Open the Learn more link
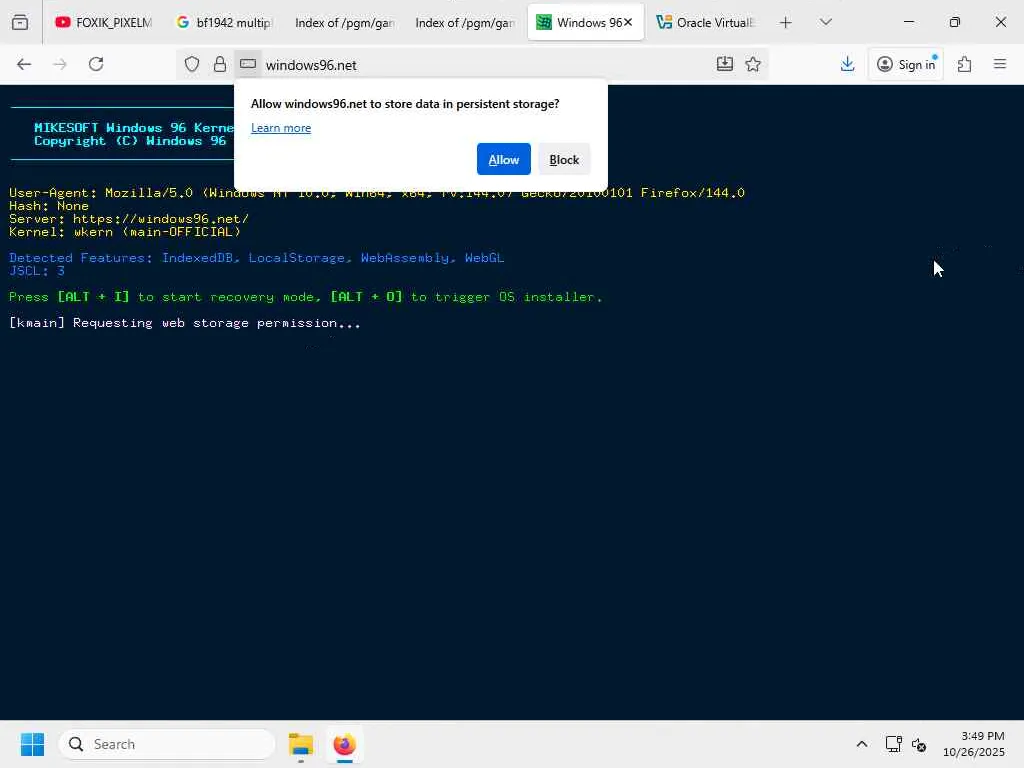 coord(281,128)
